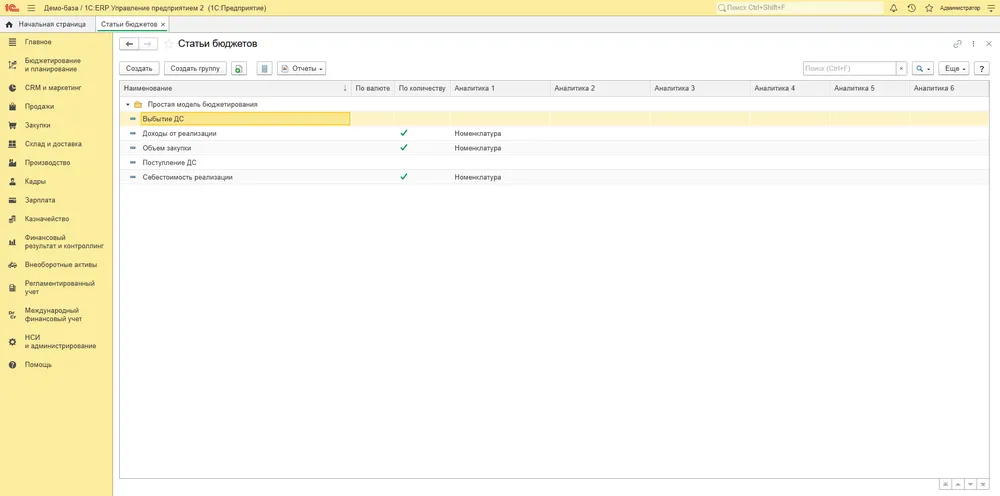Open the main hamburger menu icon

(31, 8)
